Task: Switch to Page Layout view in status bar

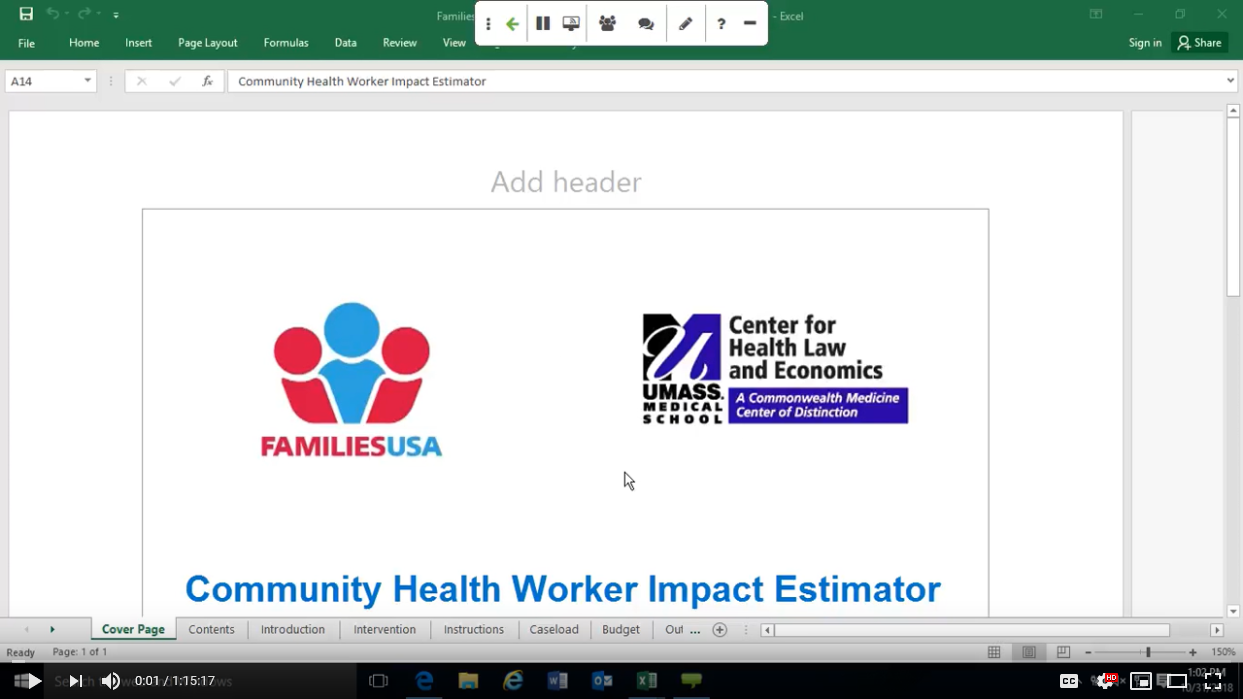Action: tap(1029, 652)
